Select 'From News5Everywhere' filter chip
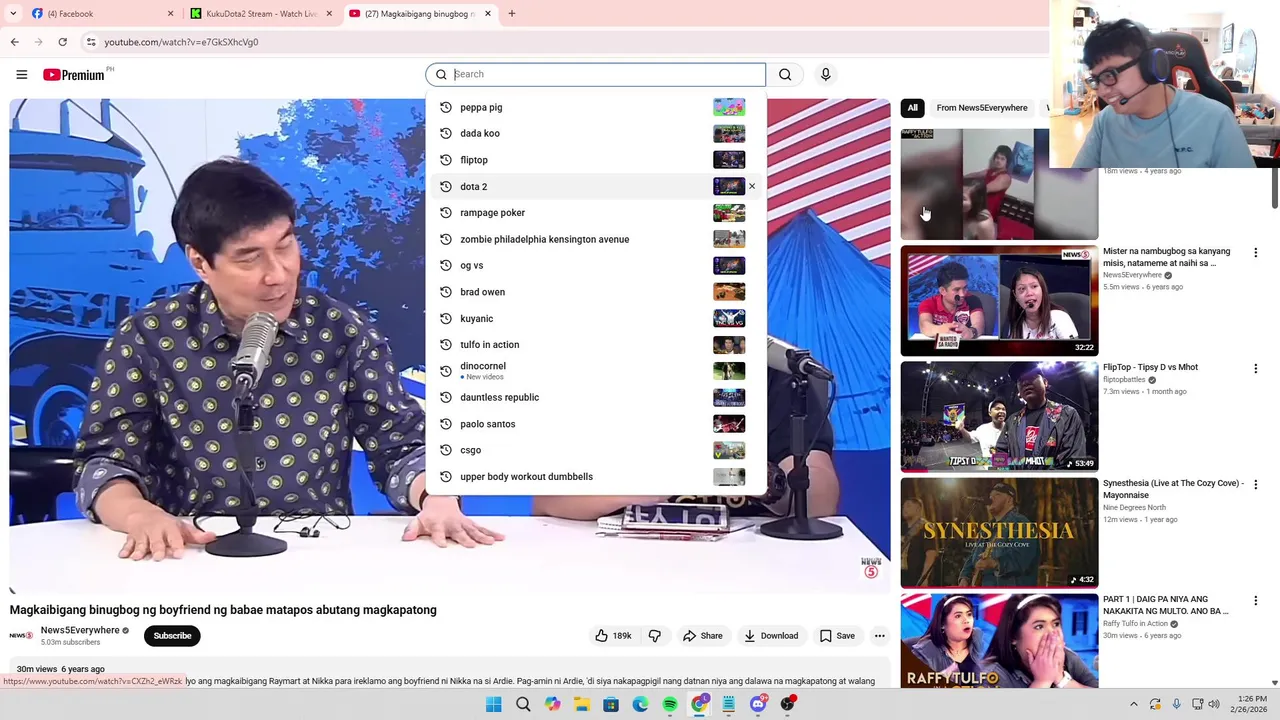This screenshot has height=720, width=1280. [x=982, y=108]
